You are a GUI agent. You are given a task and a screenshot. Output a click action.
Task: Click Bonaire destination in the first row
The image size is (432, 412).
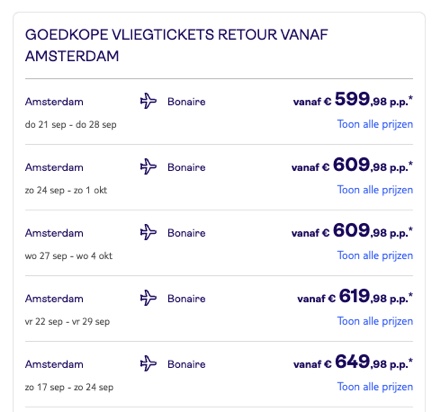(186, 102)
